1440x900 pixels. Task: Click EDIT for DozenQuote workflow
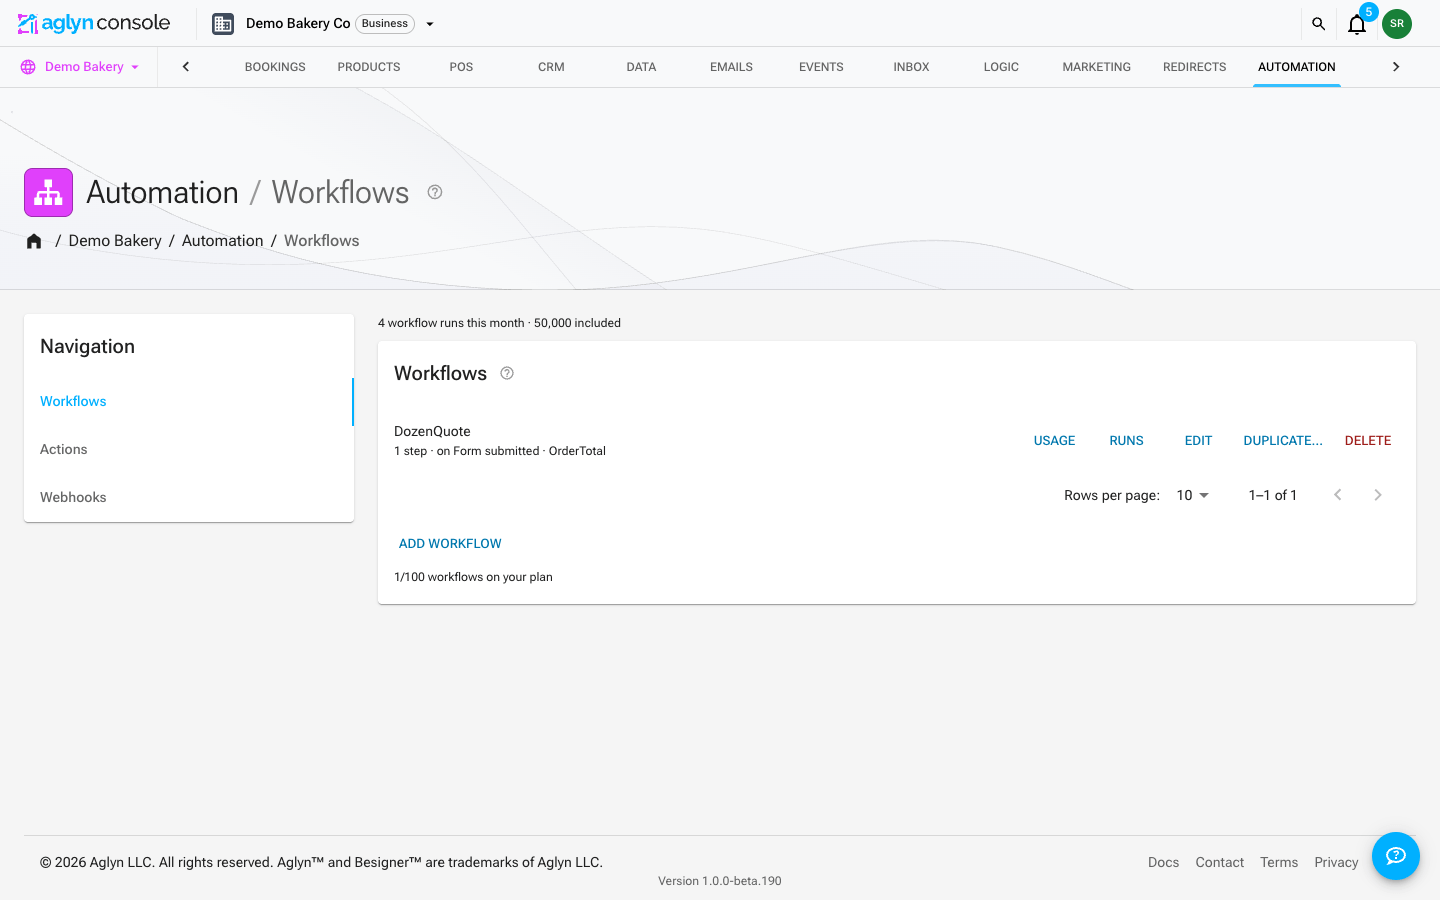1198,441
